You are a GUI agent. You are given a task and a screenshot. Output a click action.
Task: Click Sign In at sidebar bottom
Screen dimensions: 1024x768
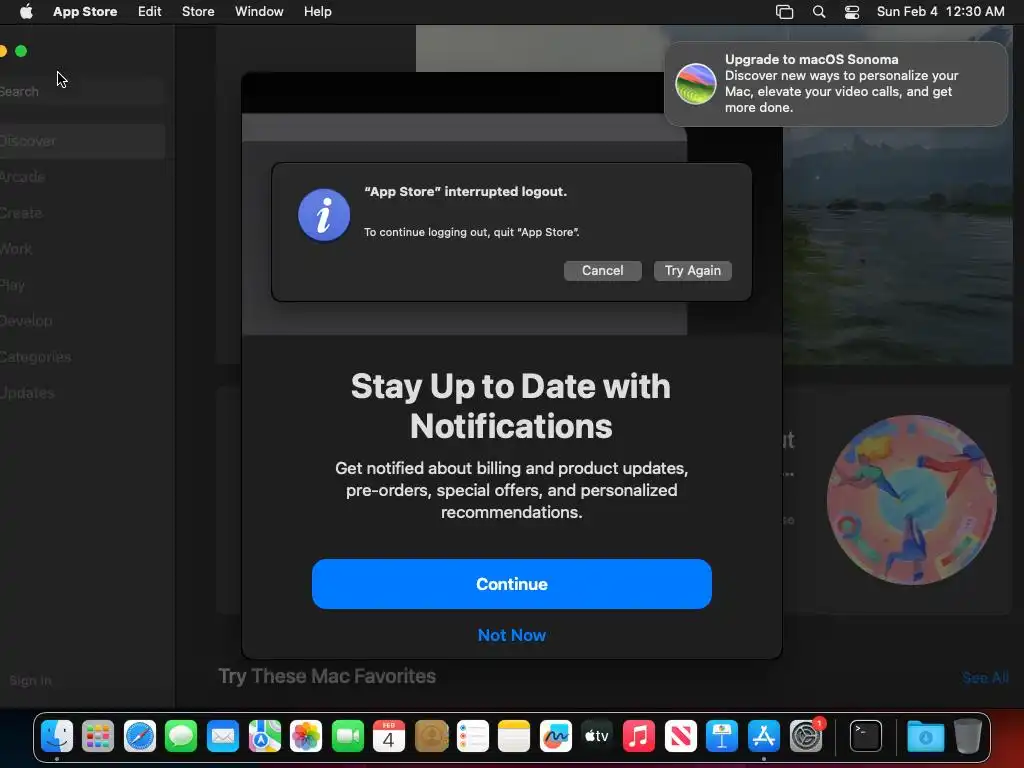pos(30,680)
